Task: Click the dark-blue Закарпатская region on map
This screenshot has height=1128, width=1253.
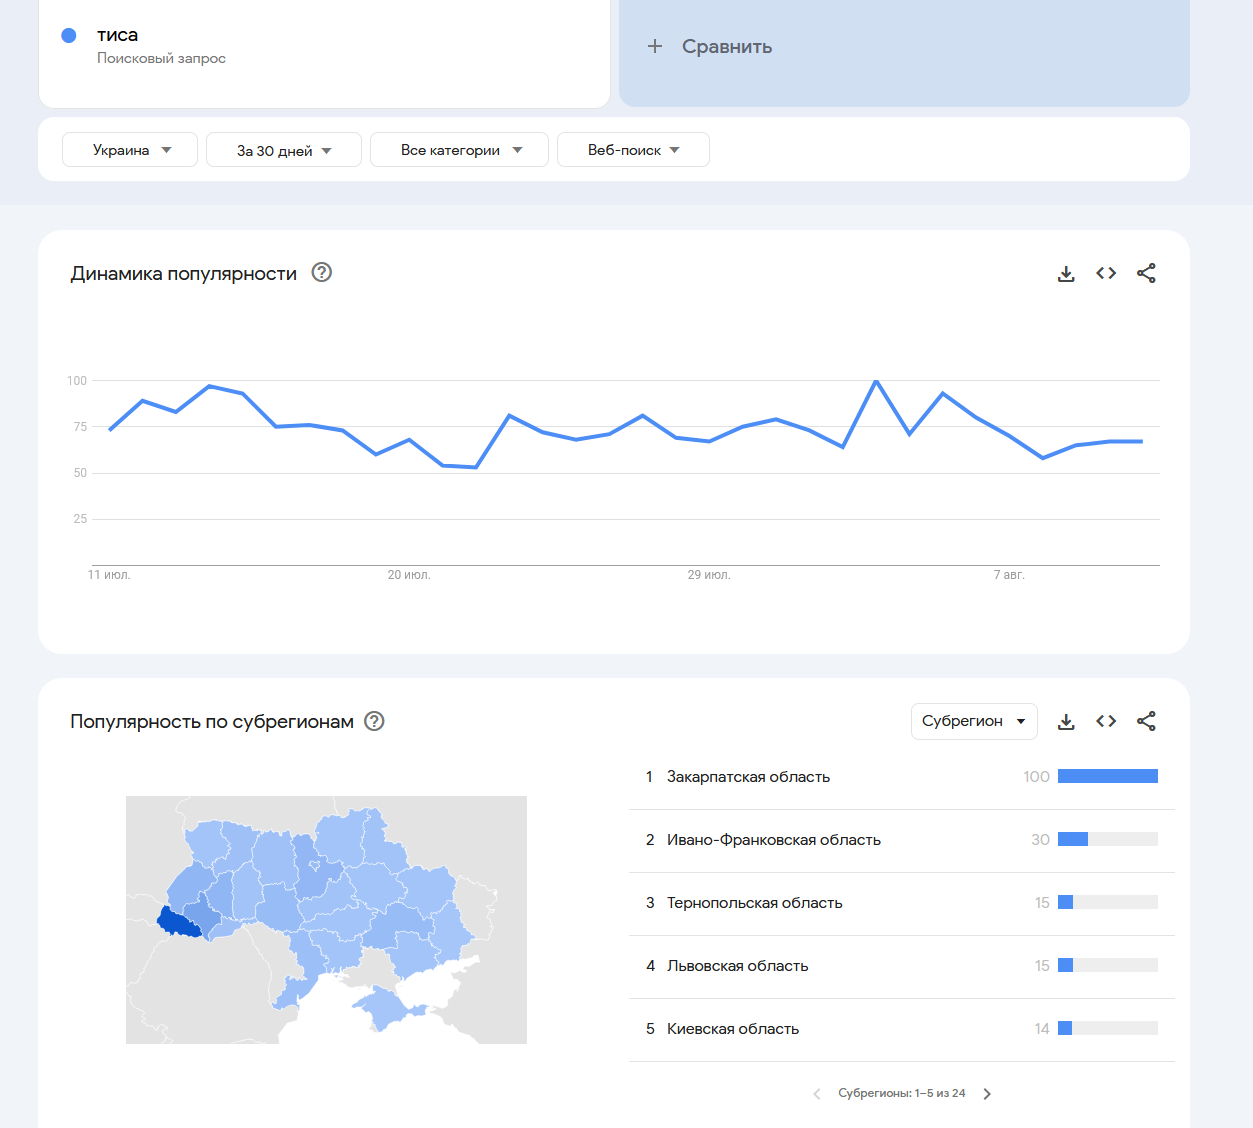Action: pyautogui.click(x=178, y=923)
